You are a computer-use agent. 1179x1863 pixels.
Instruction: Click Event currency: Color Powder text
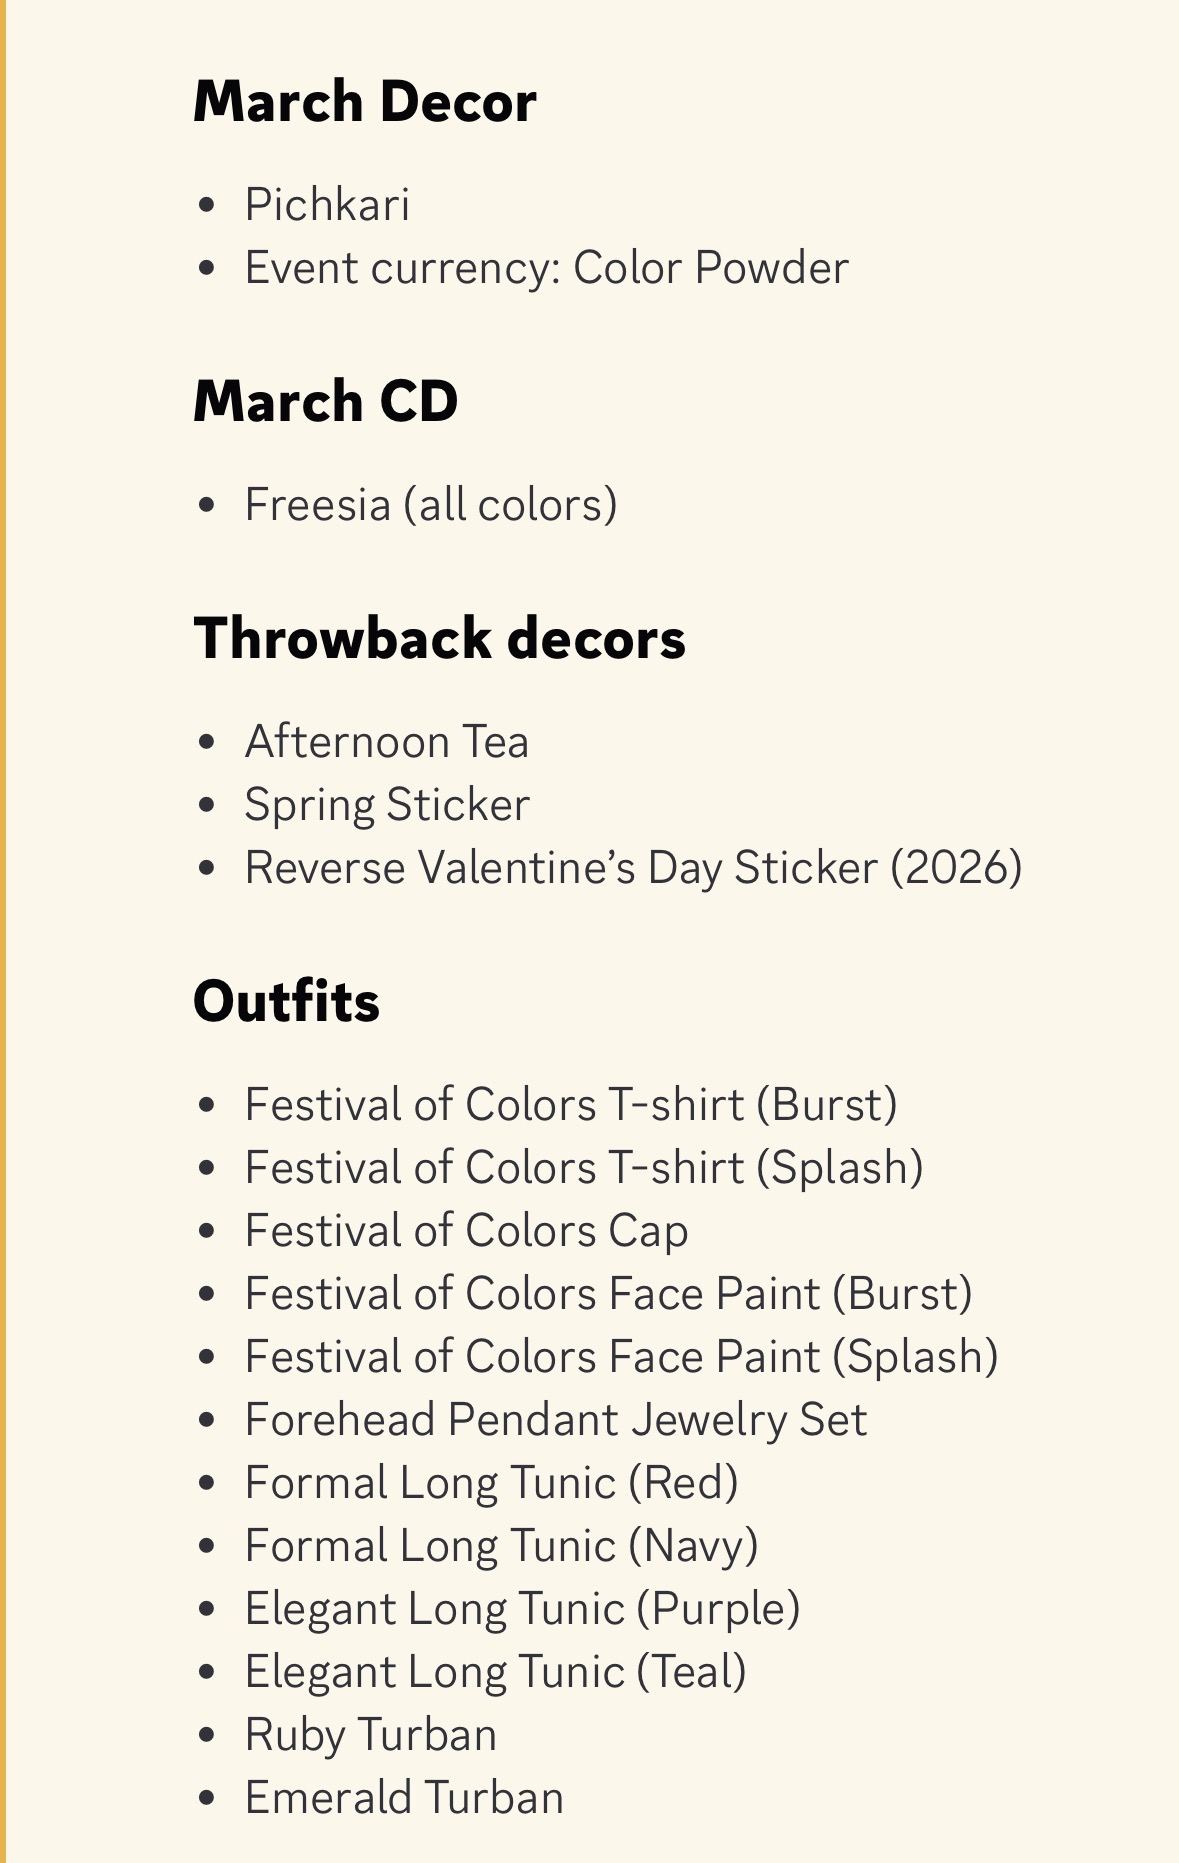[x=546, y=268]
